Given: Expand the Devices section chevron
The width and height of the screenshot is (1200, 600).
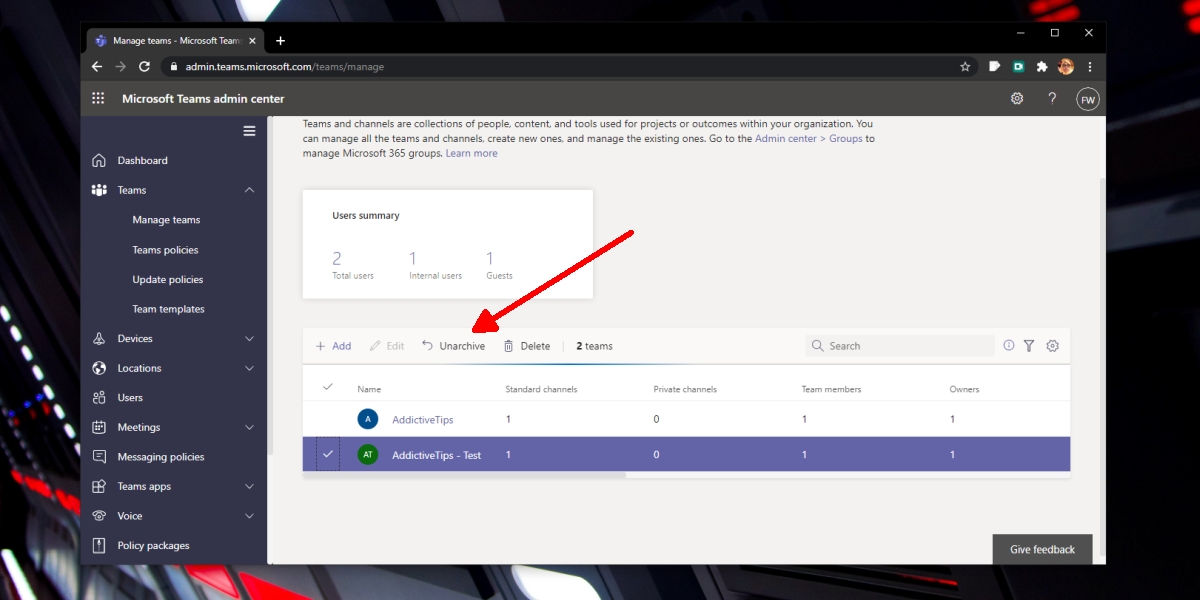Looking at the screenshot, I should point(249,339).
